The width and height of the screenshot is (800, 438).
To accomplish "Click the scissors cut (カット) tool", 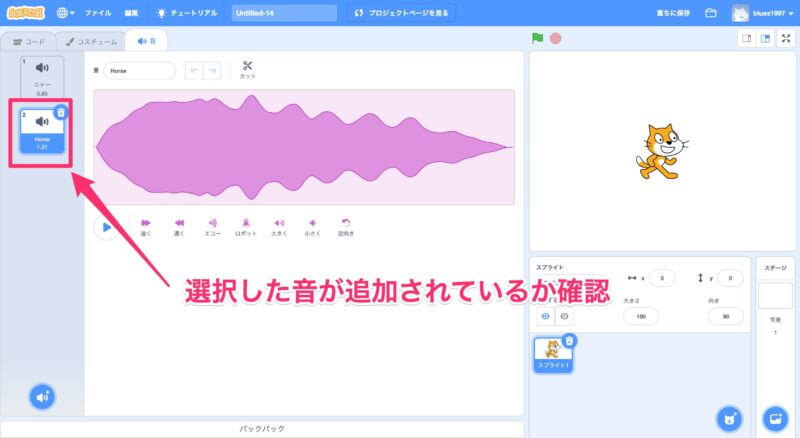I will 247,69.
